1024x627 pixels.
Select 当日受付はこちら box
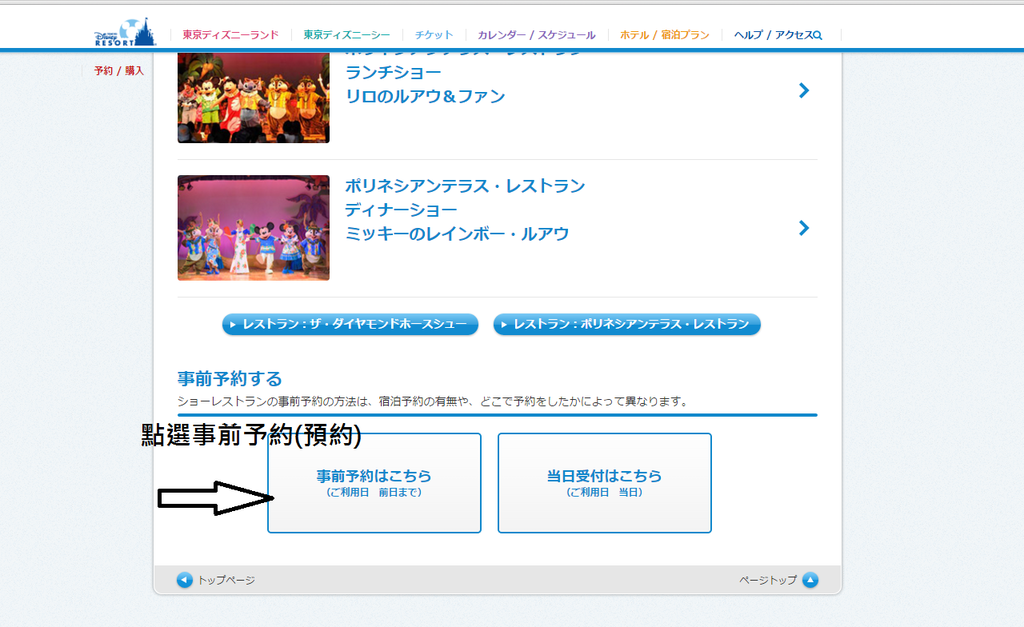(x=605, y=483)
